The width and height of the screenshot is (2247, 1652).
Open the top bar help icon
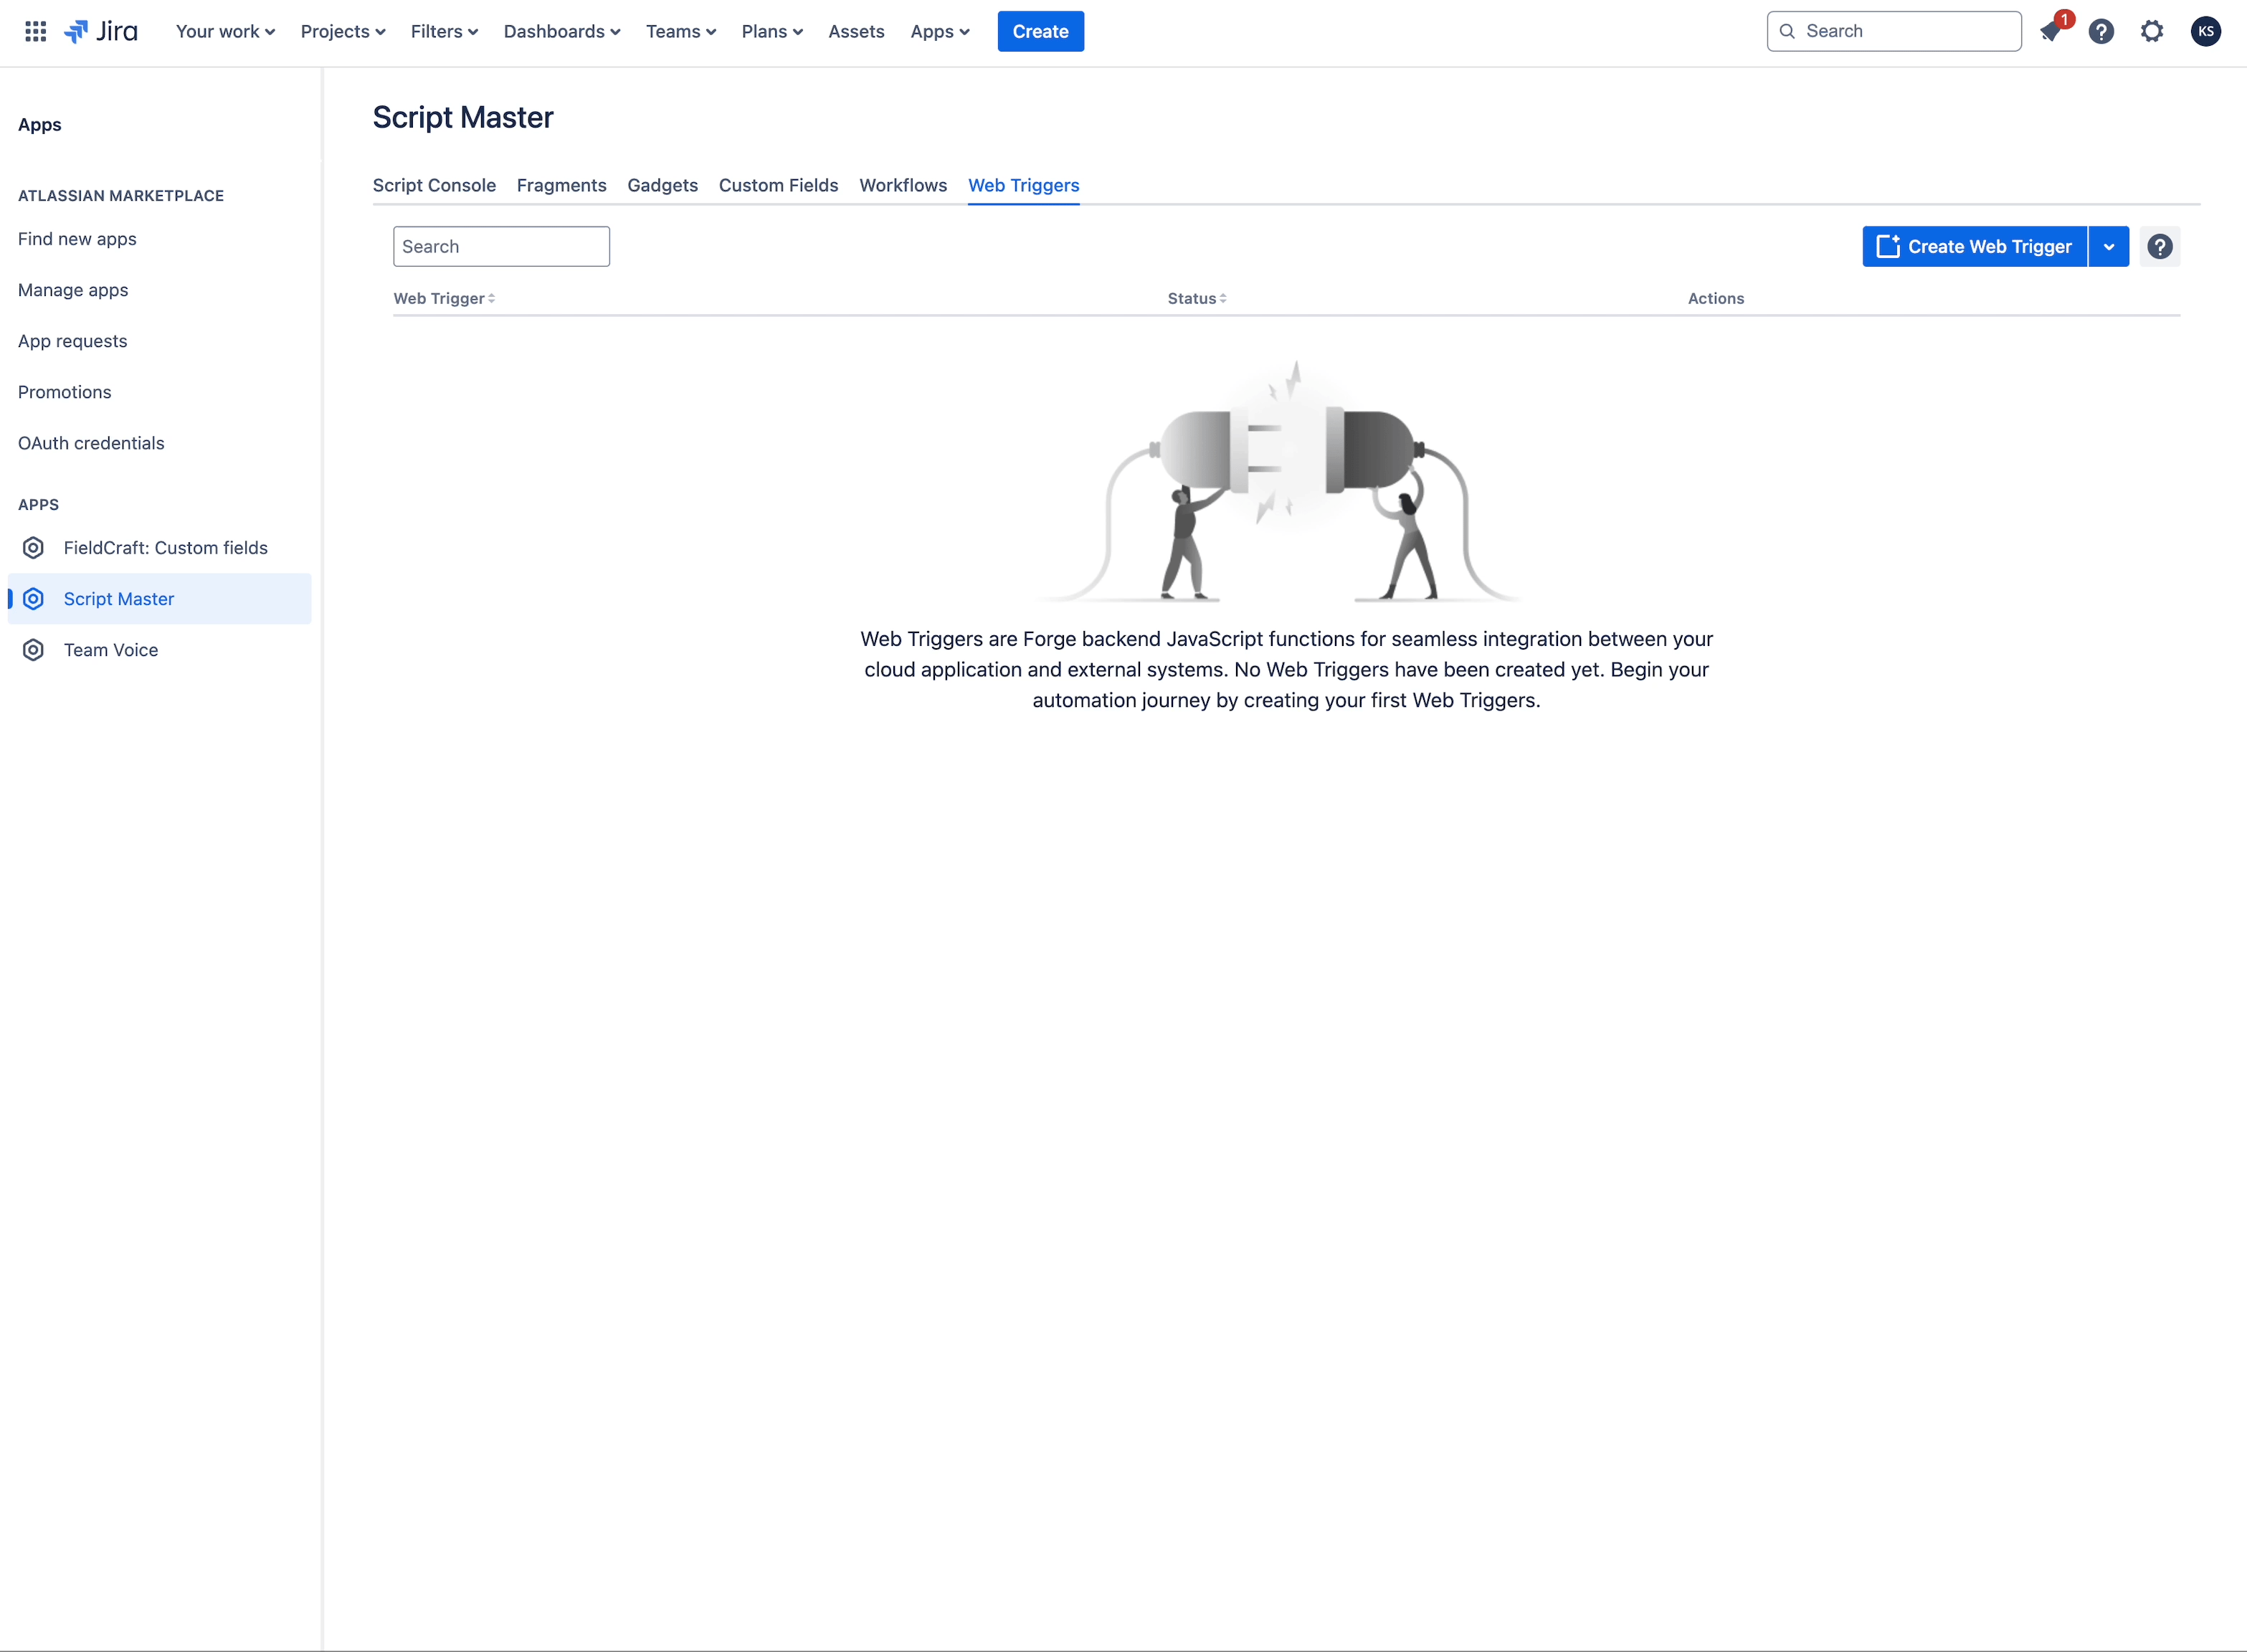(x=2101, y=31)
